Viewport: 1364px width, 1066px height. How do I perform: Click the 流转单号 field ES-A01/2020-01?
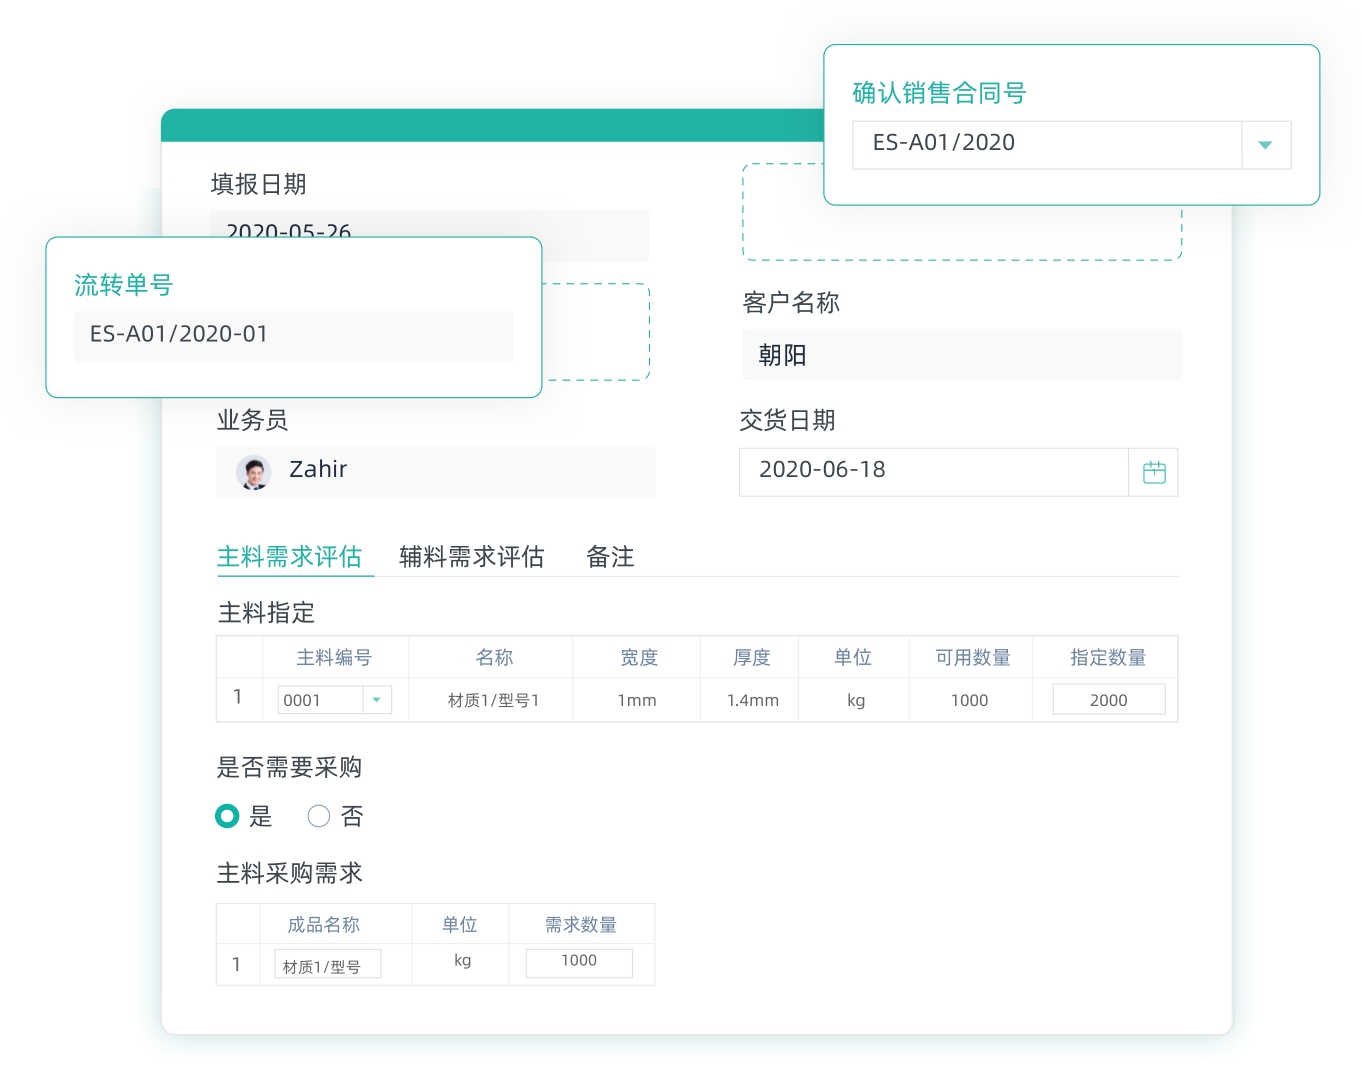[293, 335]
